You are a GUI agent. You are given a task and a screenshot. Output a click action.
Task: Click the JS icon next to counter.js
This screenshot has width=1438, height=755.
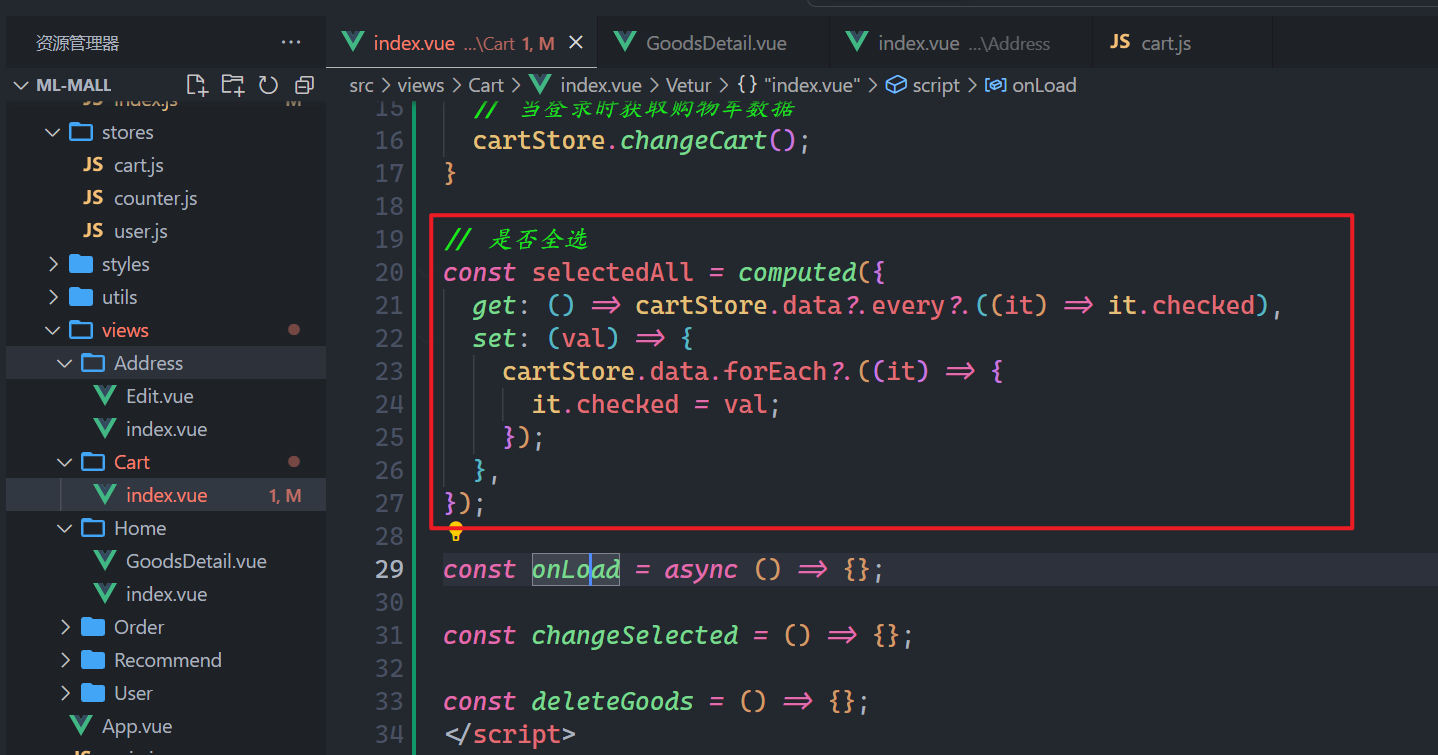coord(93,198)
